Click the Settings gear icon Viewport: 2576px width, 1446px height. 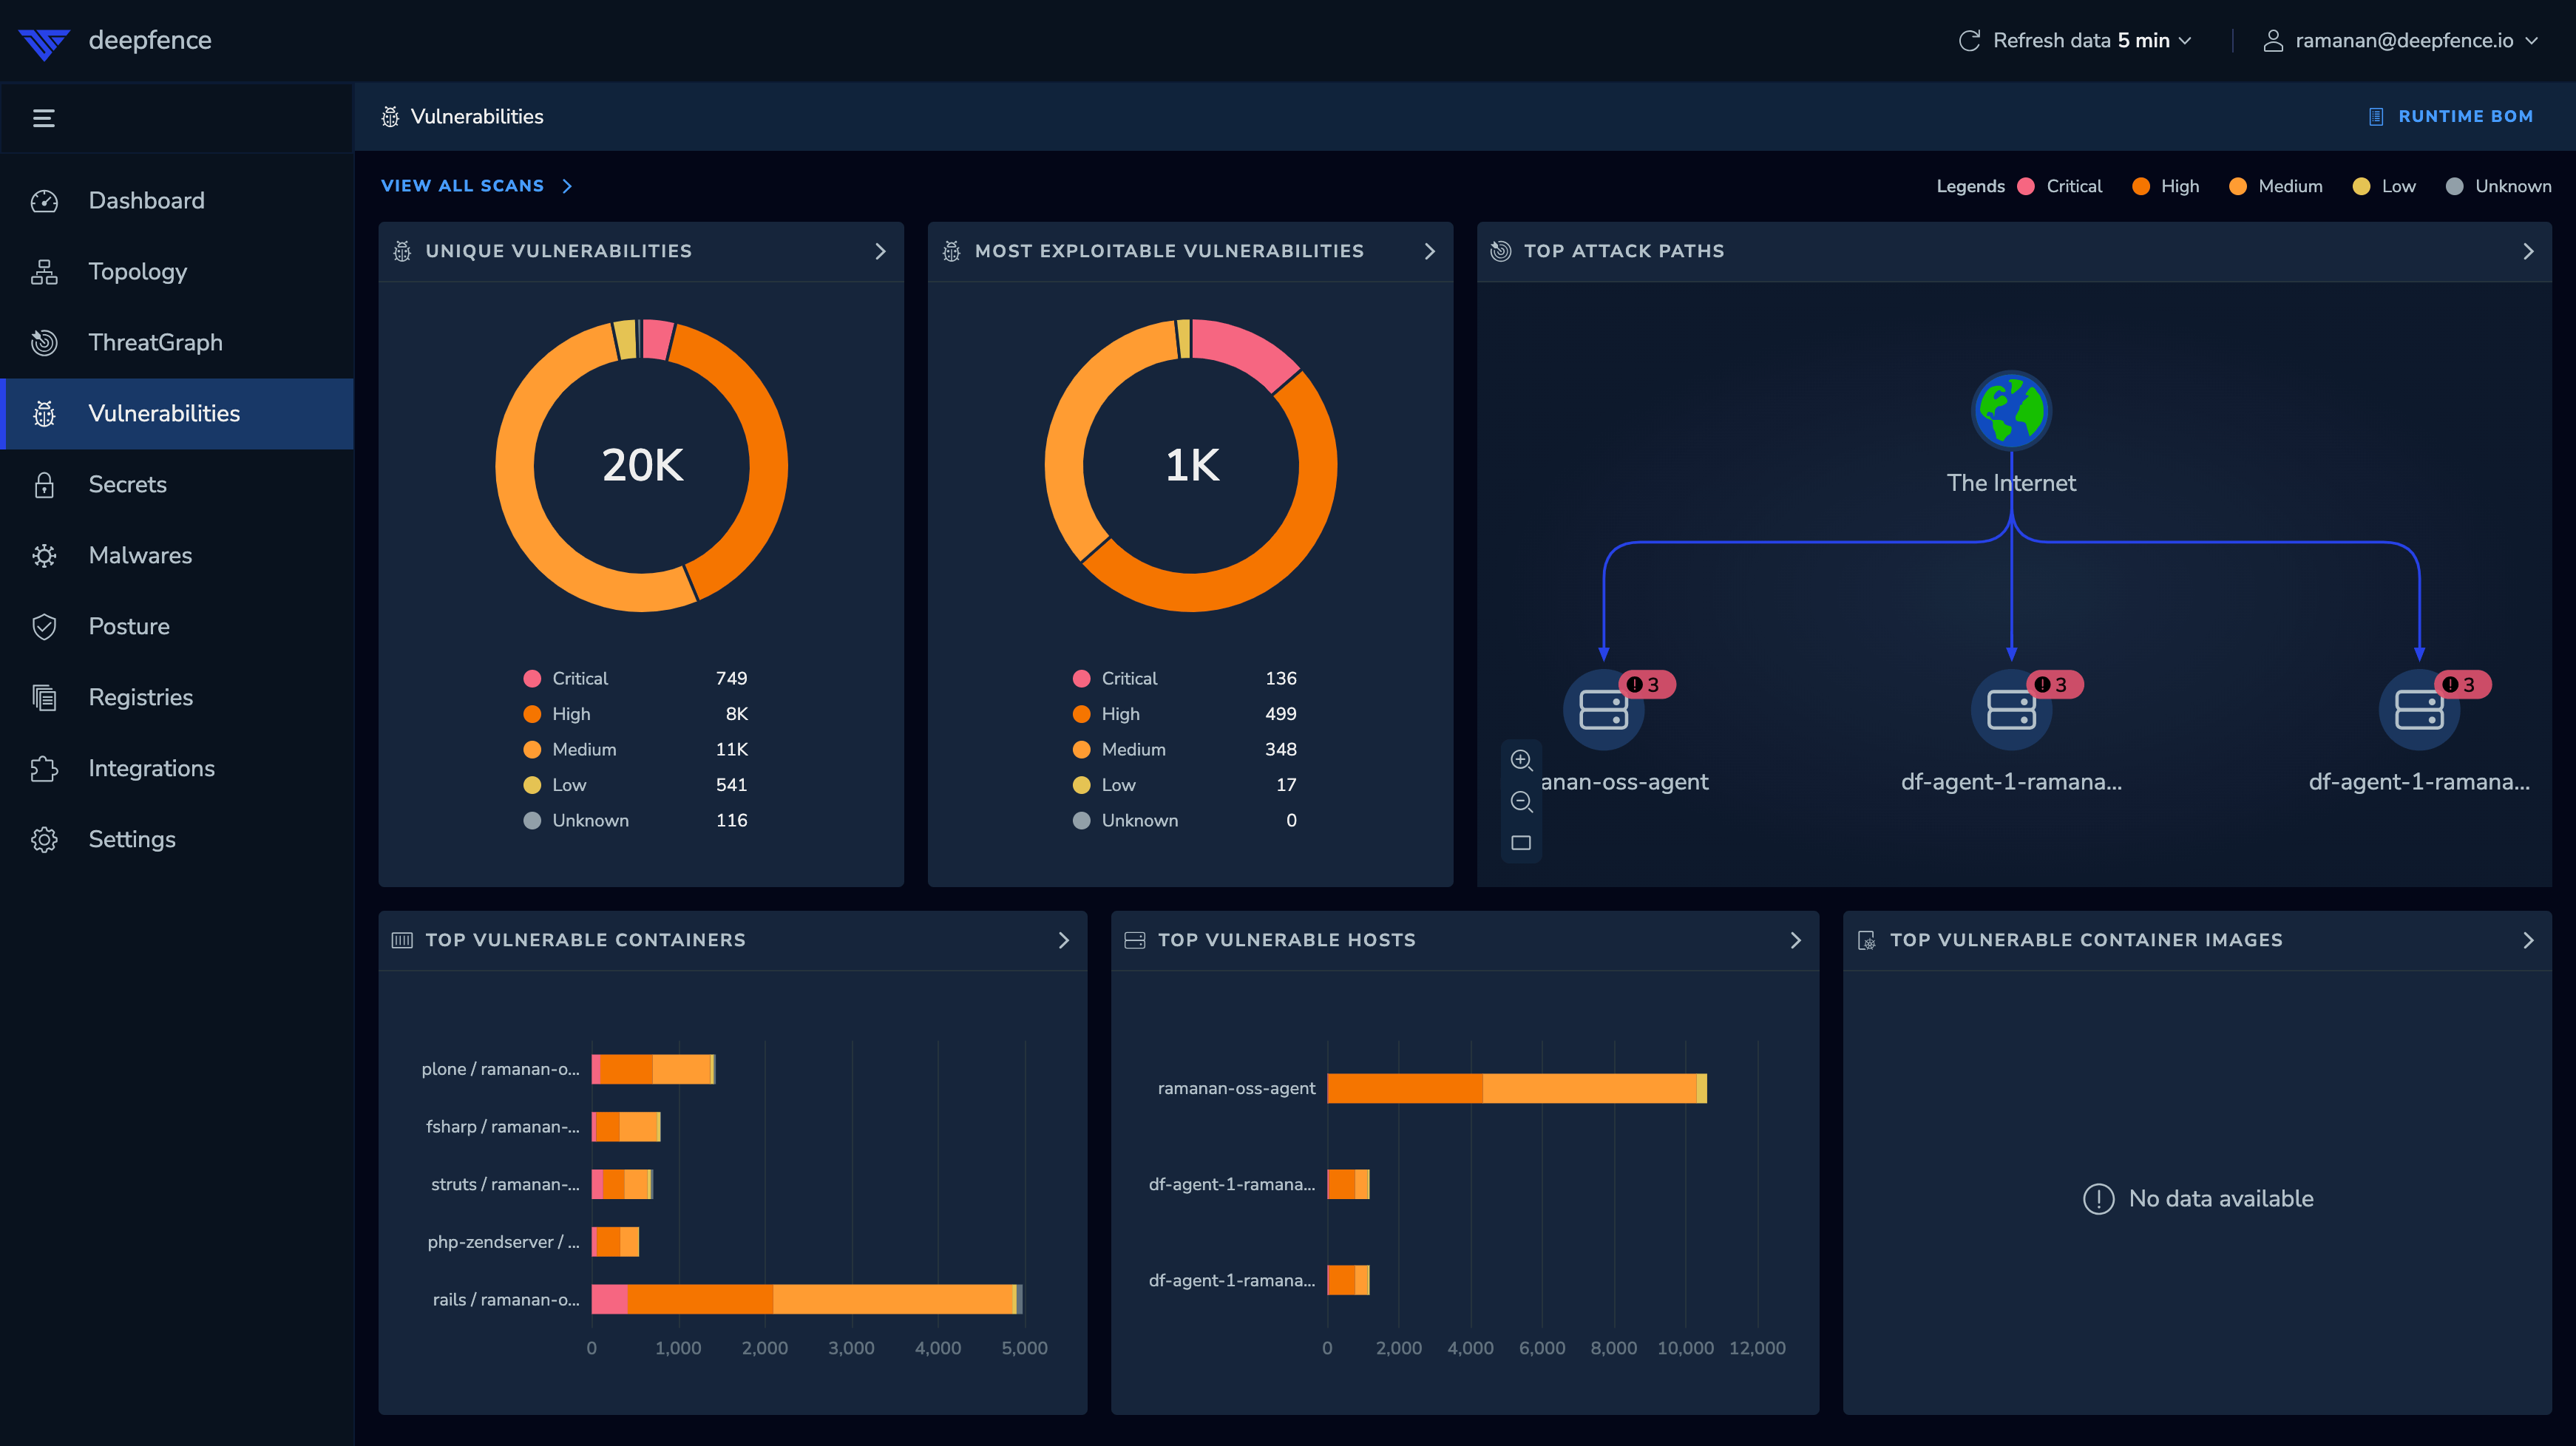point(44,840)
